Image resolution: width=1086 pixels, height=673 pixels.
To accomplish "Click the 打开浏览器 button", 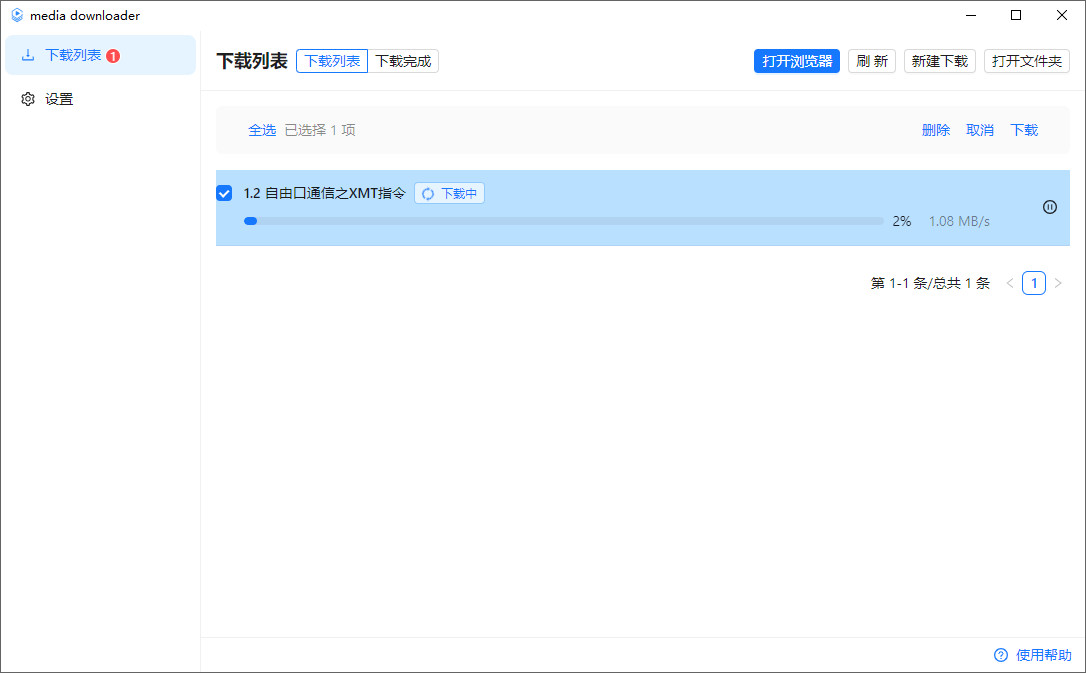I will tap(796, 61).
